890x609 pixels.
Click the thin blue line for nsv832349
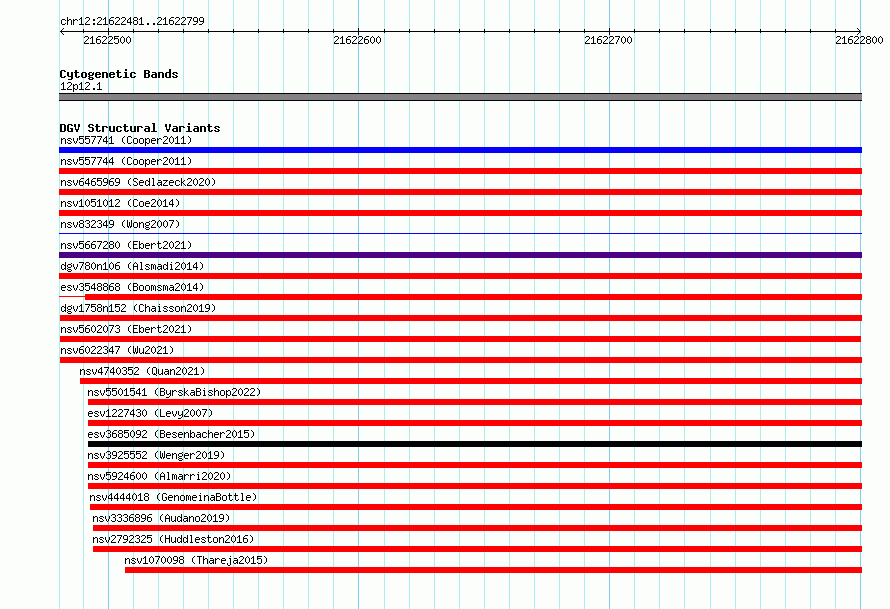point(460,233)
